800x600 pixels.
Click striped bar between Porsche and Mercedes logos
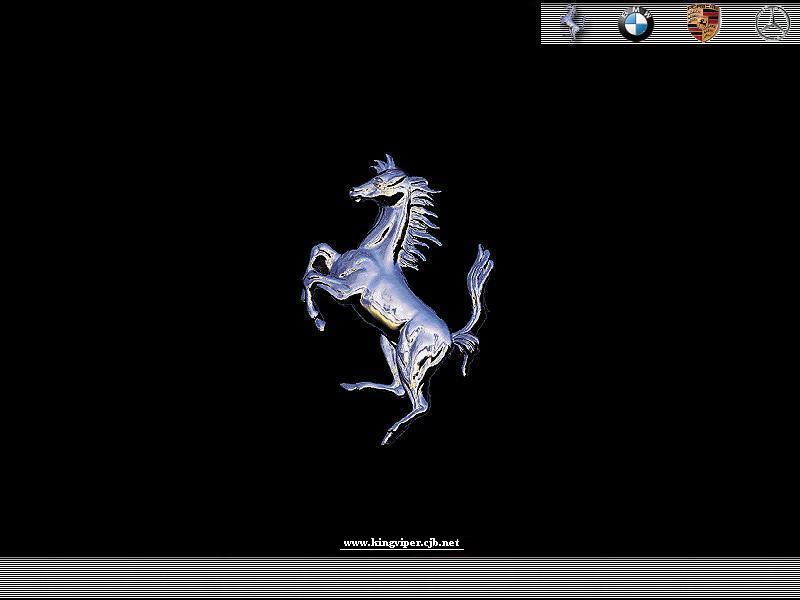[738, 23]
